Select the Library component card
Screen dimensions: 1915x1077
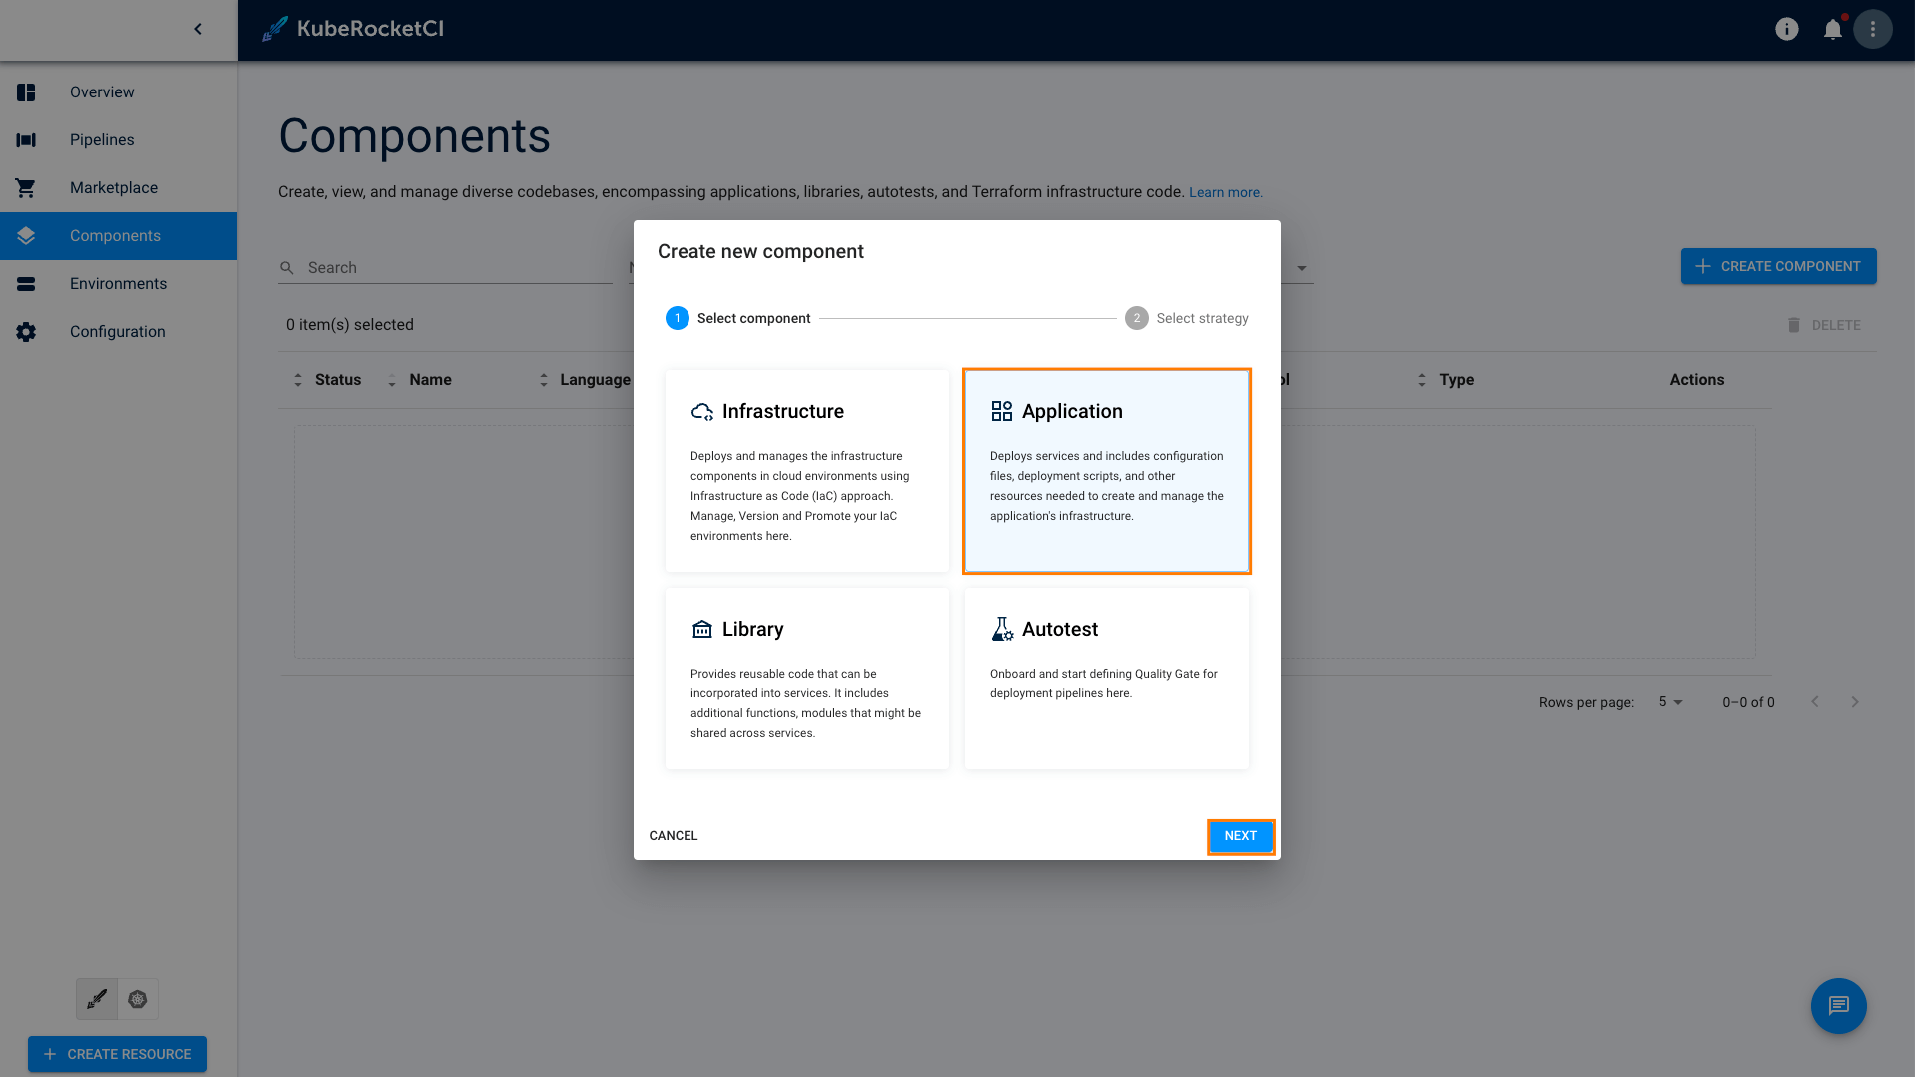(806, 679)
